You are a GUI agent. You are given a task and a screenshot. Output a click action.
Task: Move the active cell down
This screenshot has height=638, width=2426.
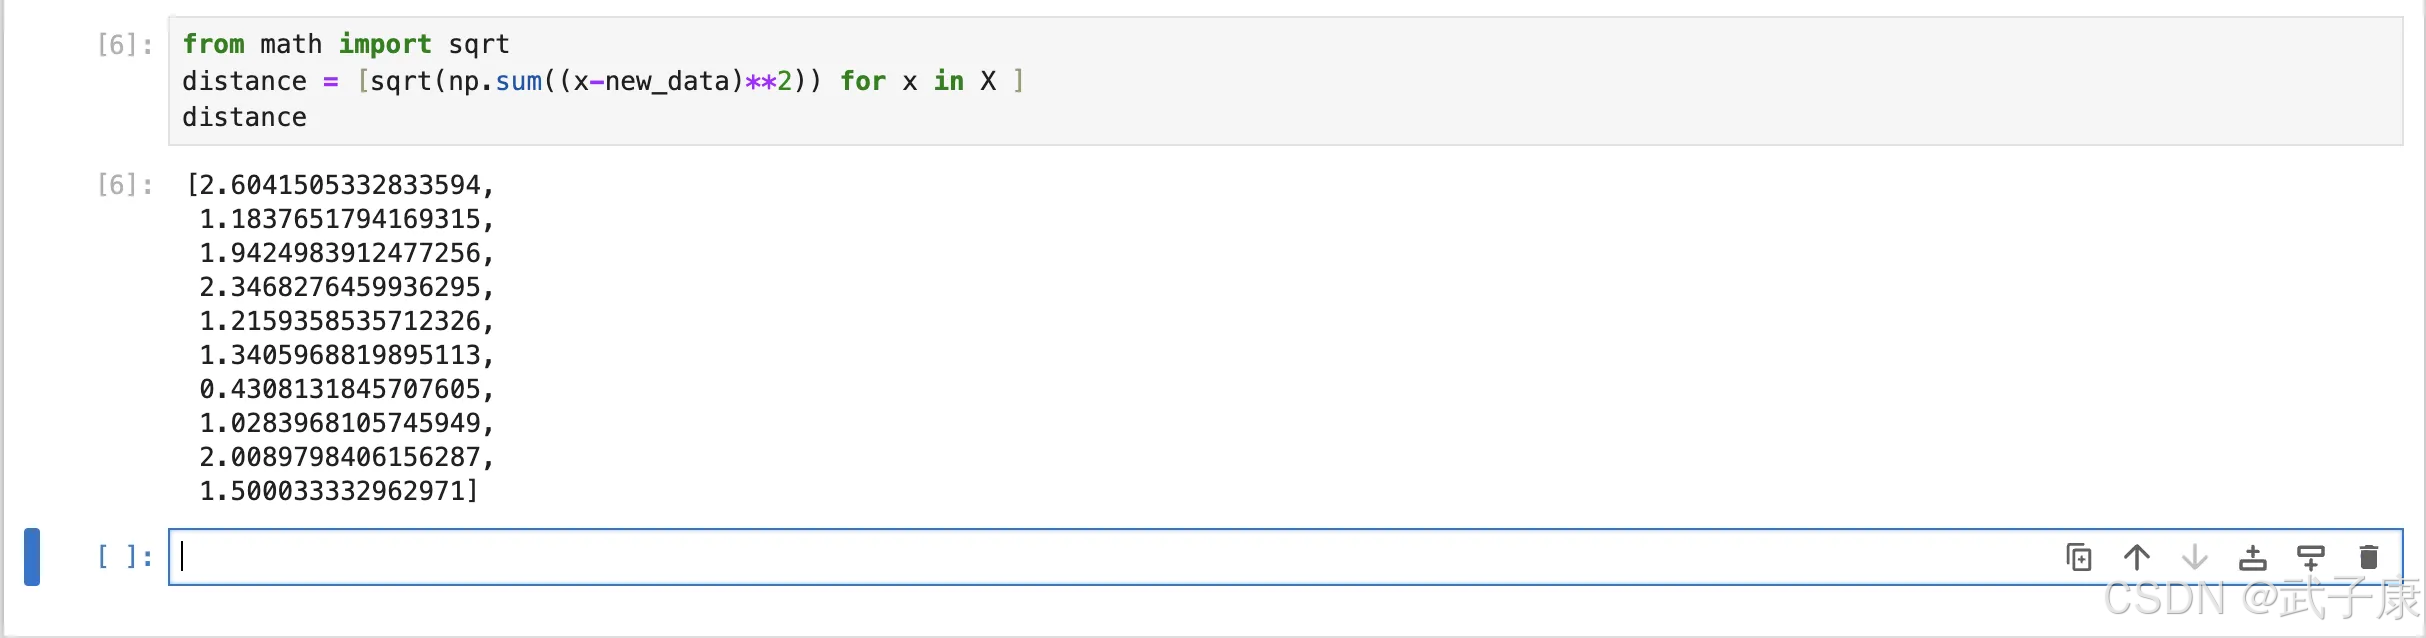2195,557
